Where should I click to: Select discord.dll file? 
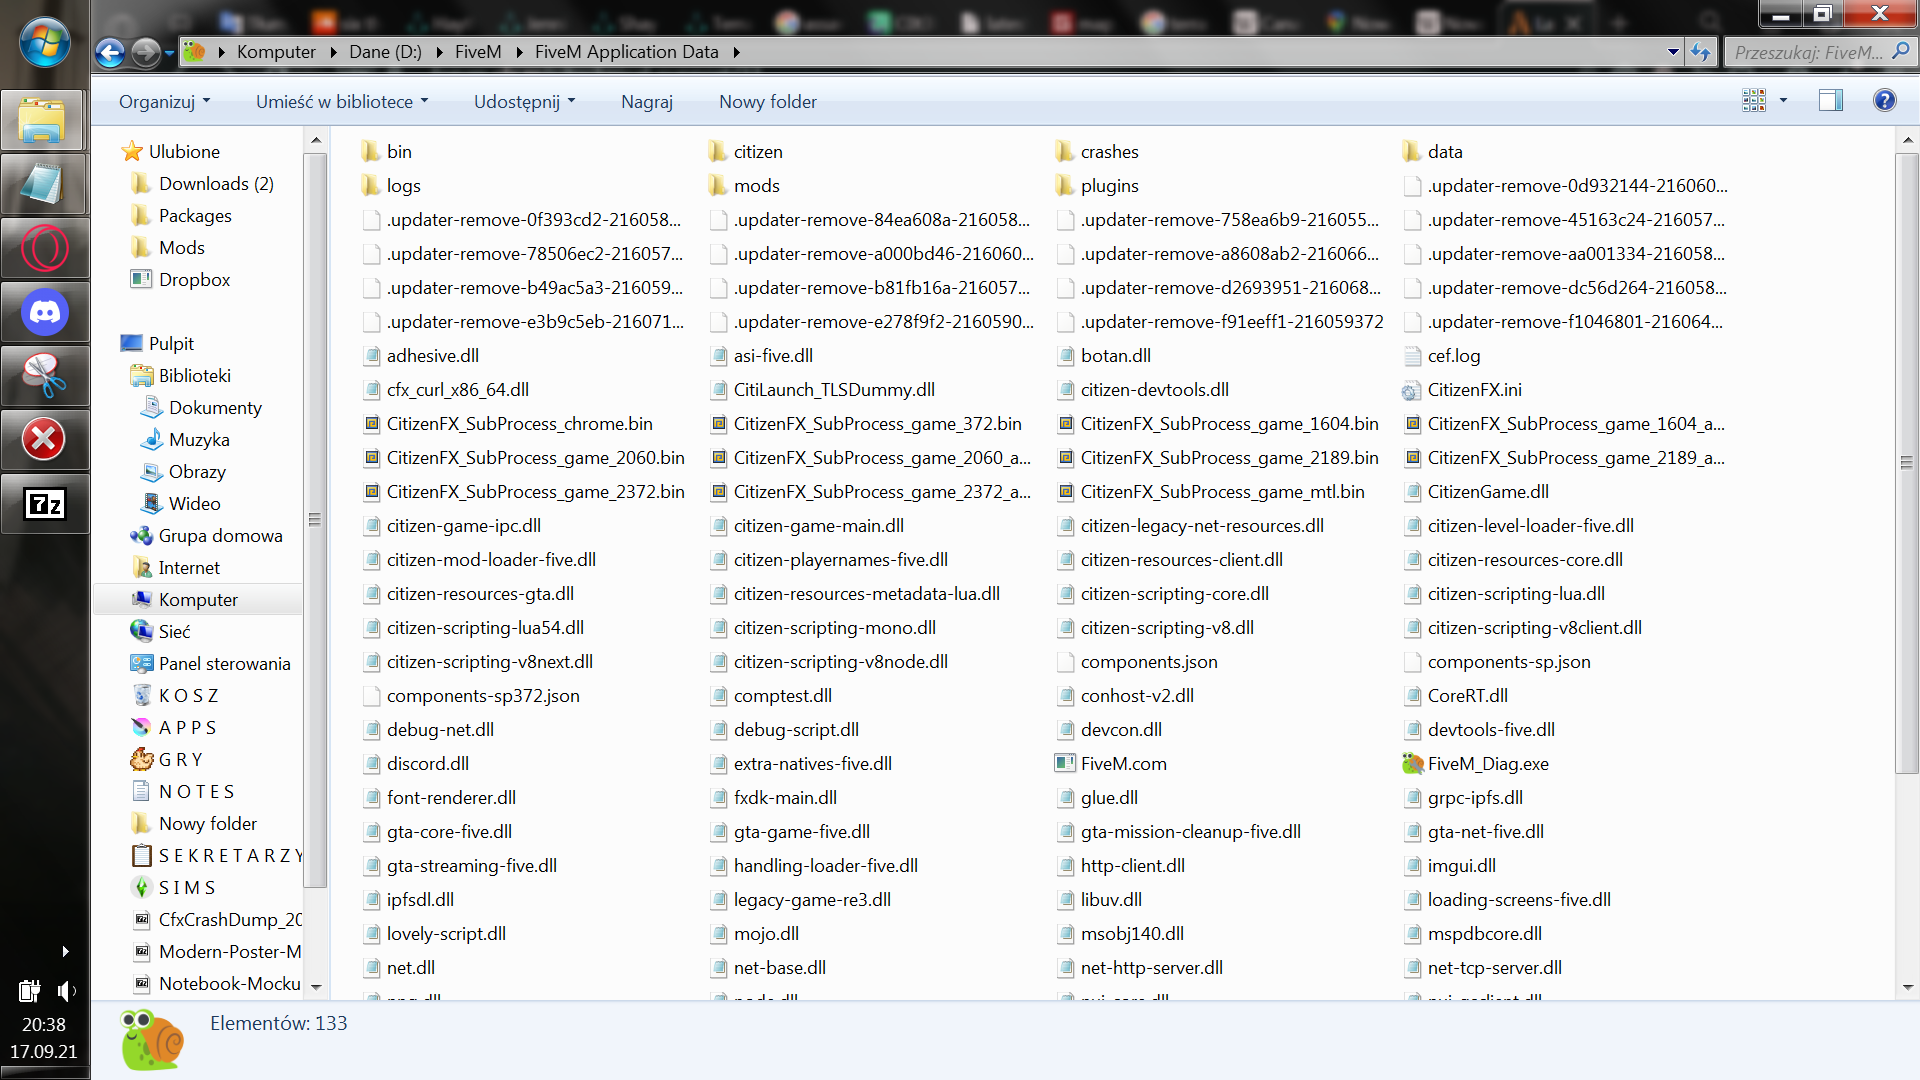tap(416, 764)
